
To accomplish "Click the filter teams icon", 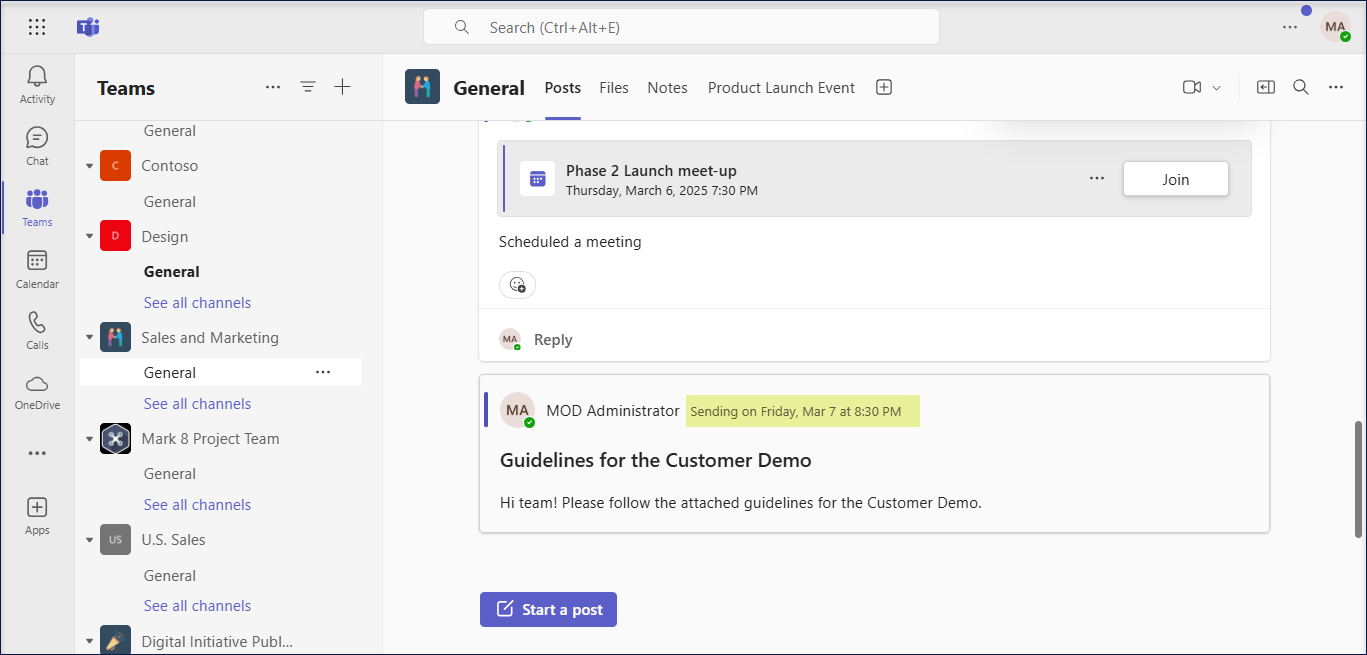I will 308,87.
